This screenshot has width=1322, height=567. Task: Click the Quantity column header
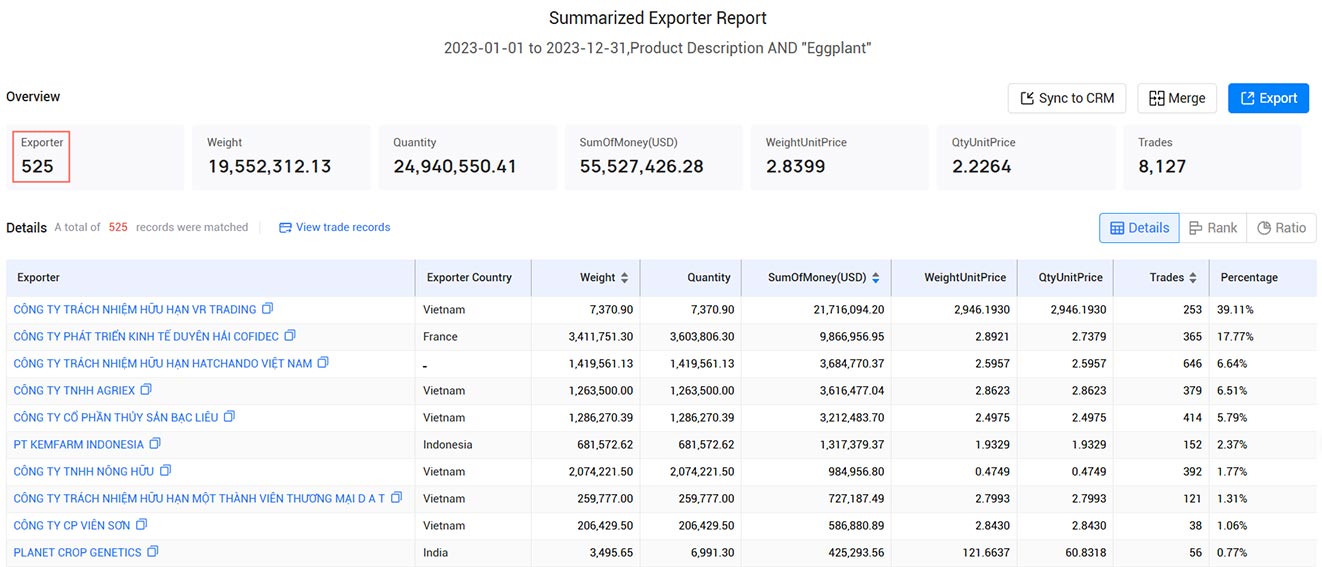(x=691, y=278)
